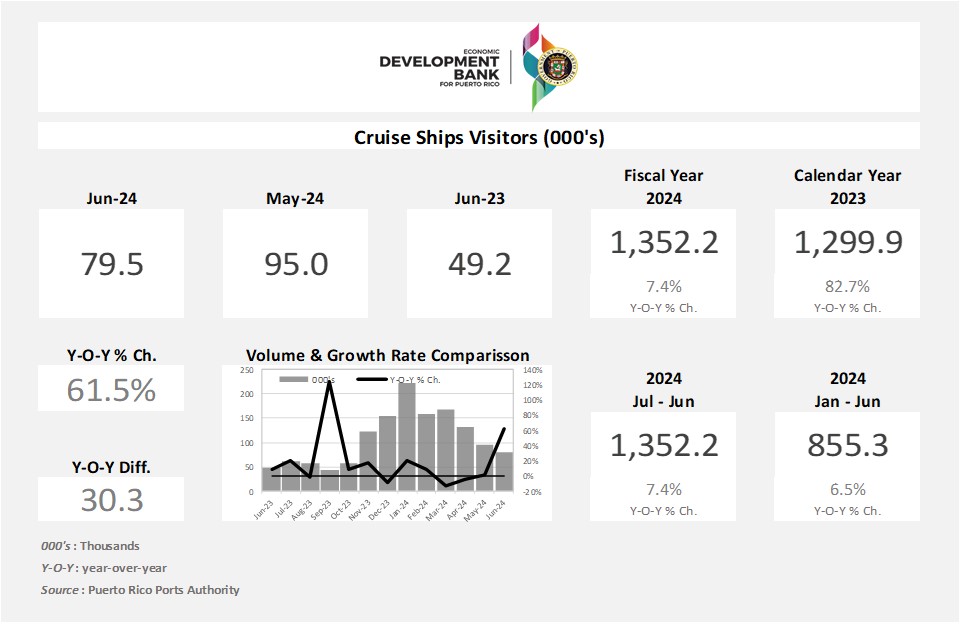Click the colorful ribbon logo graphic
The image size is (960, 624).
point(535,67)
